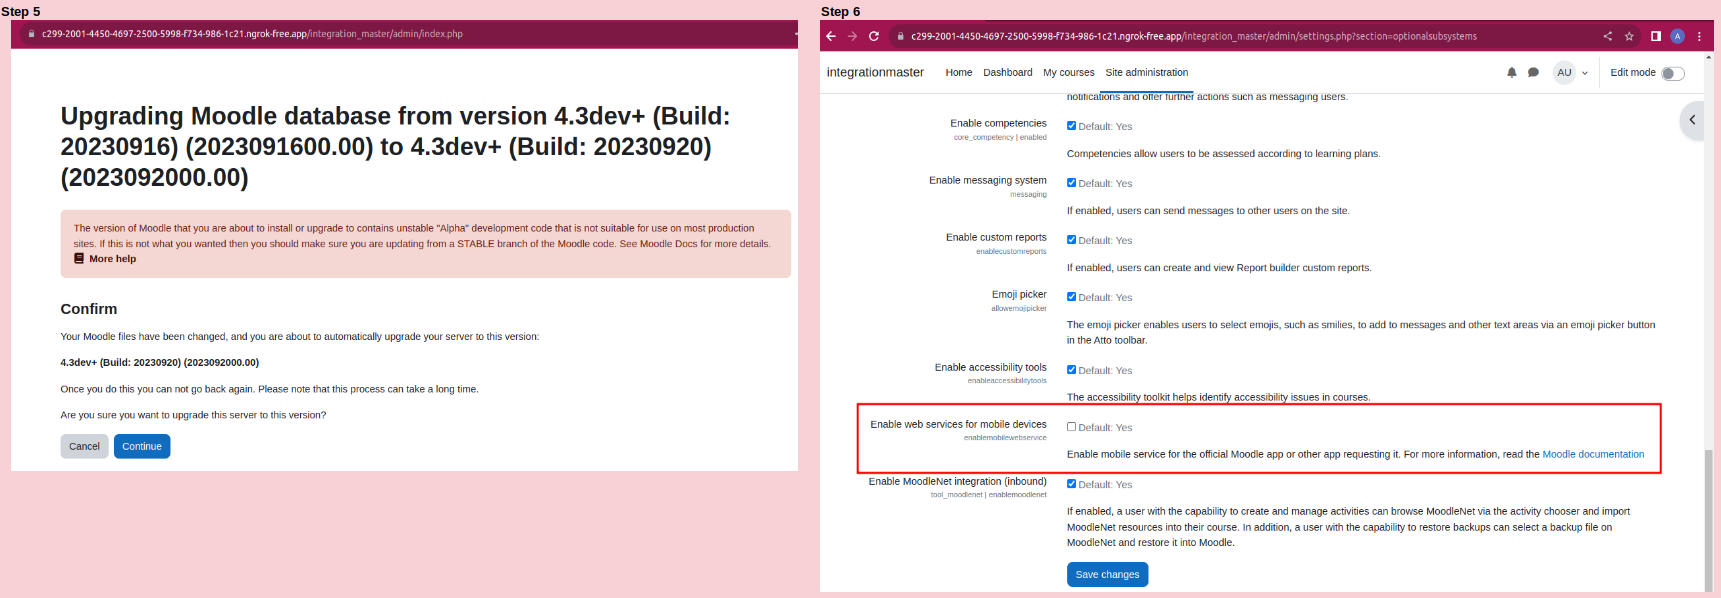Image resolution: width=1721 pixels, height=598 pixels.
Task: Click the Save changes button
Action: (1107, 574)
